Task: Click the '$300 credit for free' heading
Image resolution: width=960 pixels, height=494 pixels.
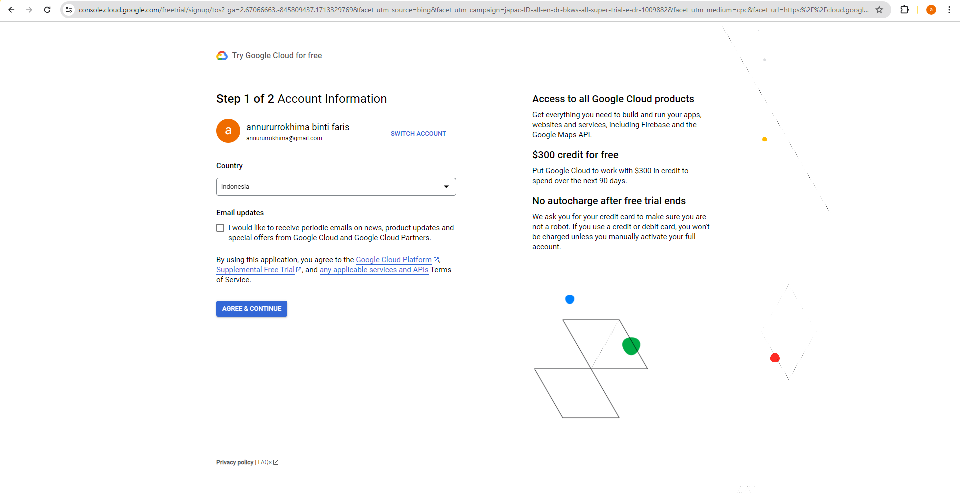Action: pyautogui.click(x=575, y=155)
